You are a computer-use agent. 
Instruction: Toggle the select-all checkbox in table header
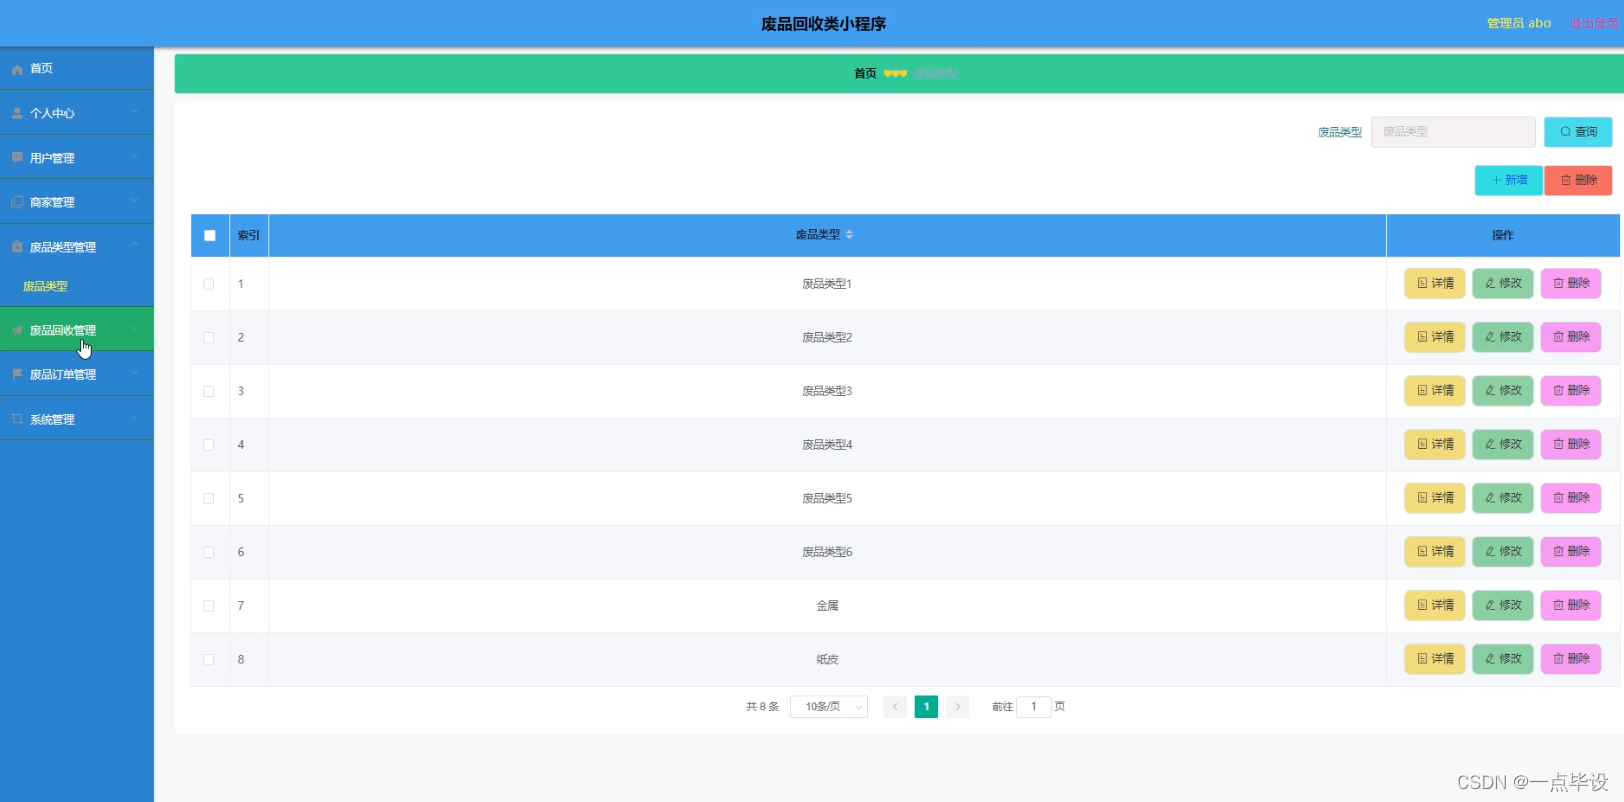point(210,236)
